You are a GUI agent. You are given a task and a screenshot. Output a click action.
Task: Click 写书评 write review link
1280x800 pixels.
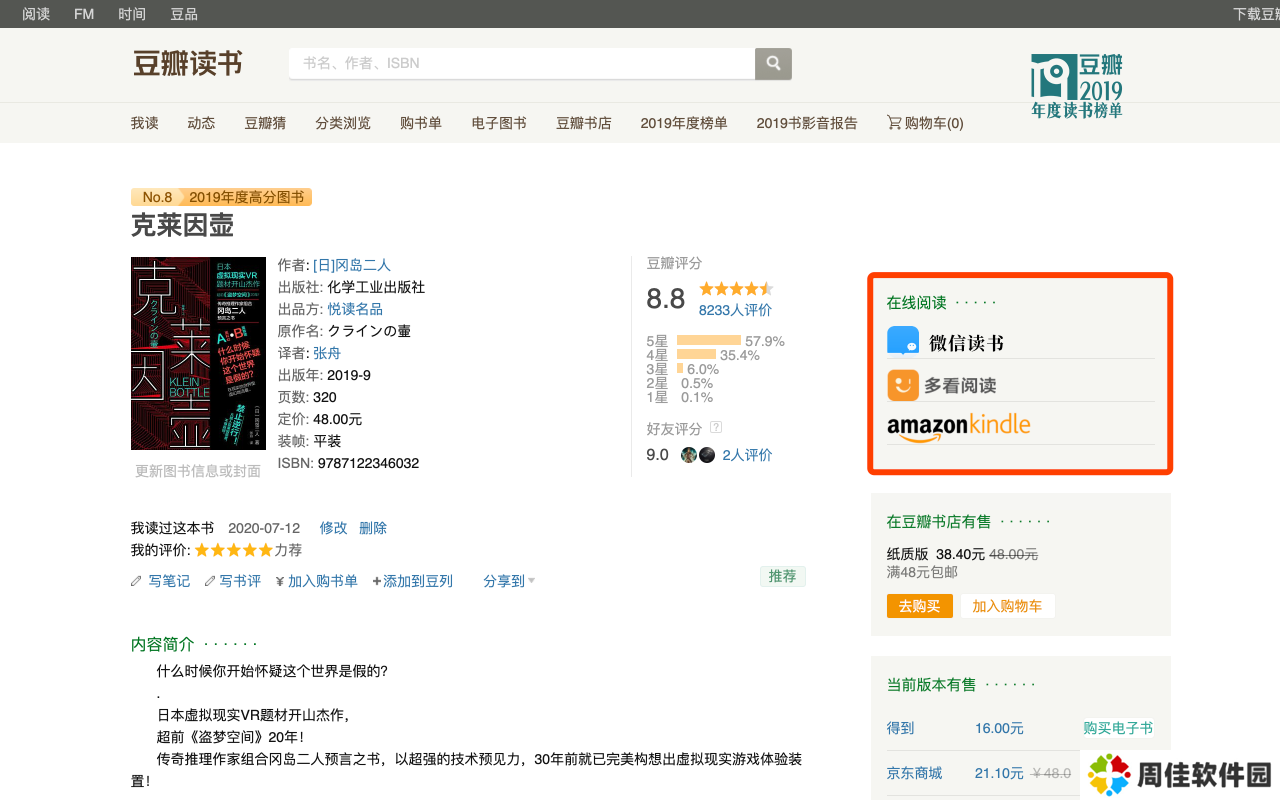coord(240,581)
